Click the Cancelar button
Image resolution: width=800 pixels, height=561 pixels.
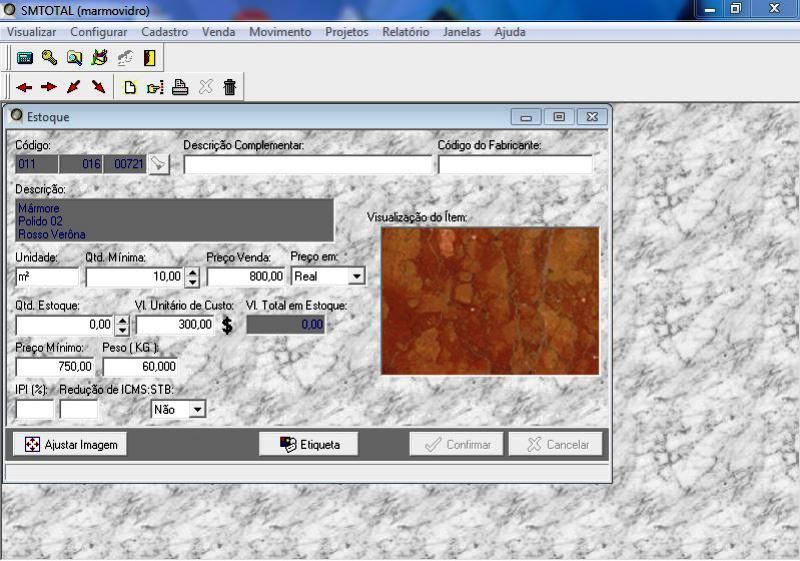point(556,445)
